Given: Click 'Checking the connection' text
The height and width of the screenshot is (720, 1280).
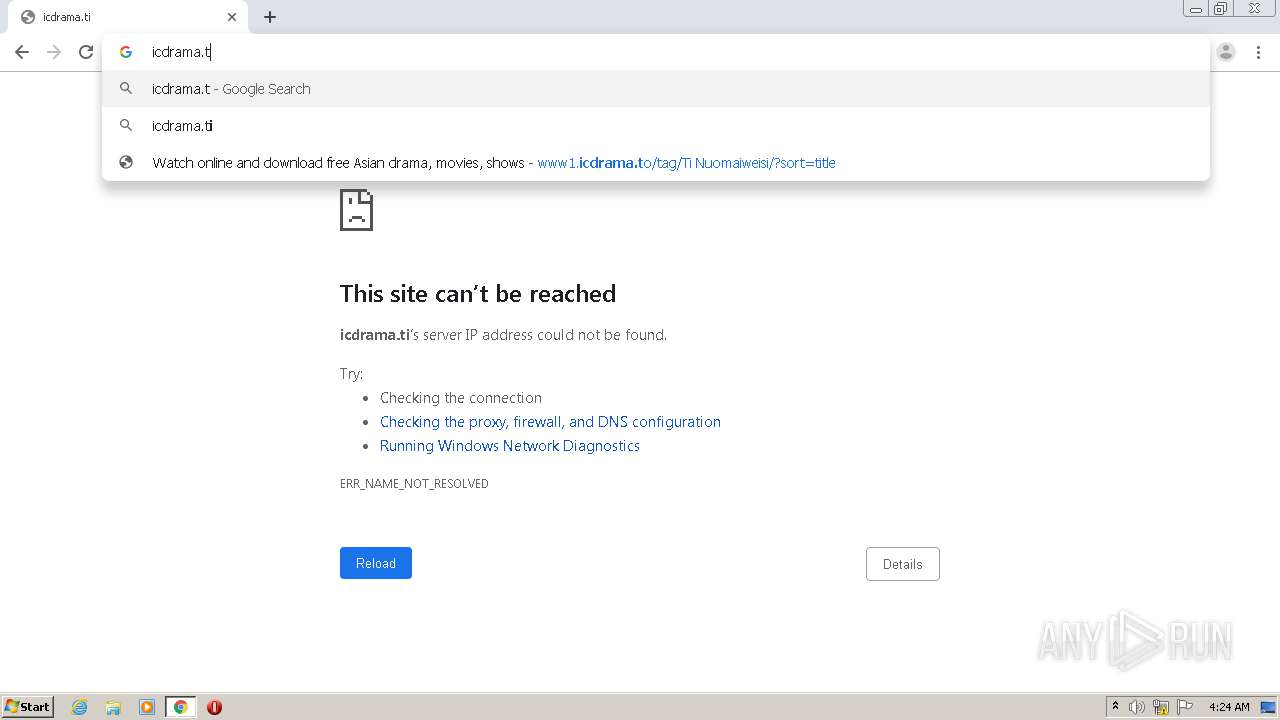Looking at the screenshot, I should click(461, 398).
